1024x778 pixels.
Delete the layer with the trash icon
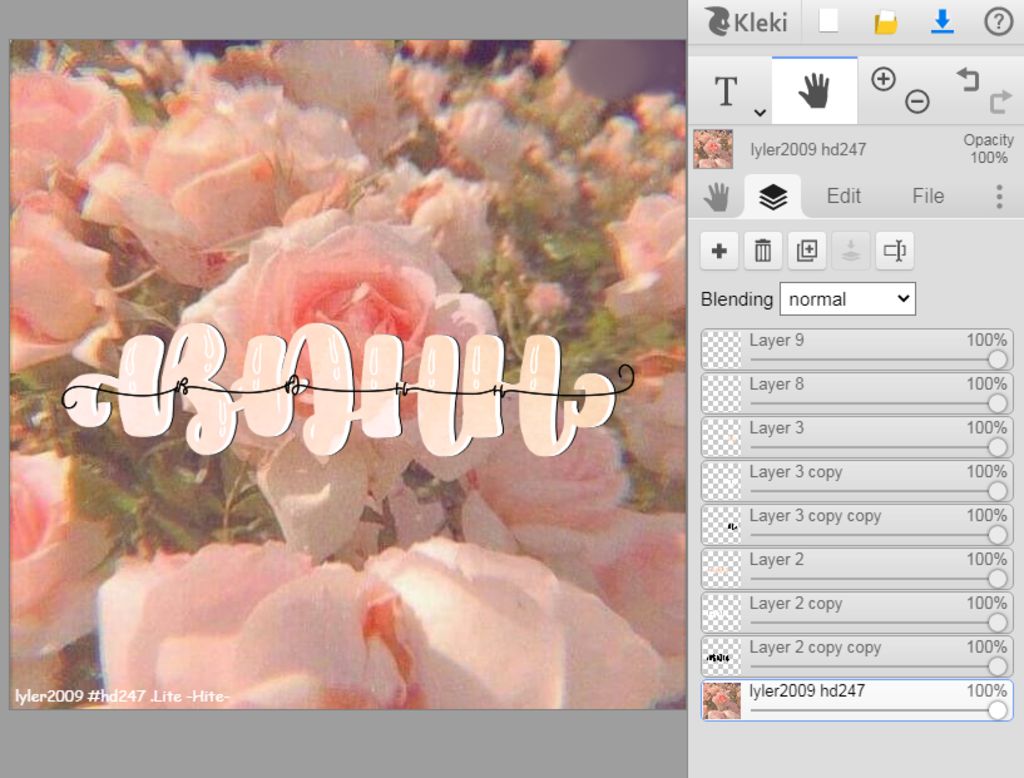tap(763, 251)
